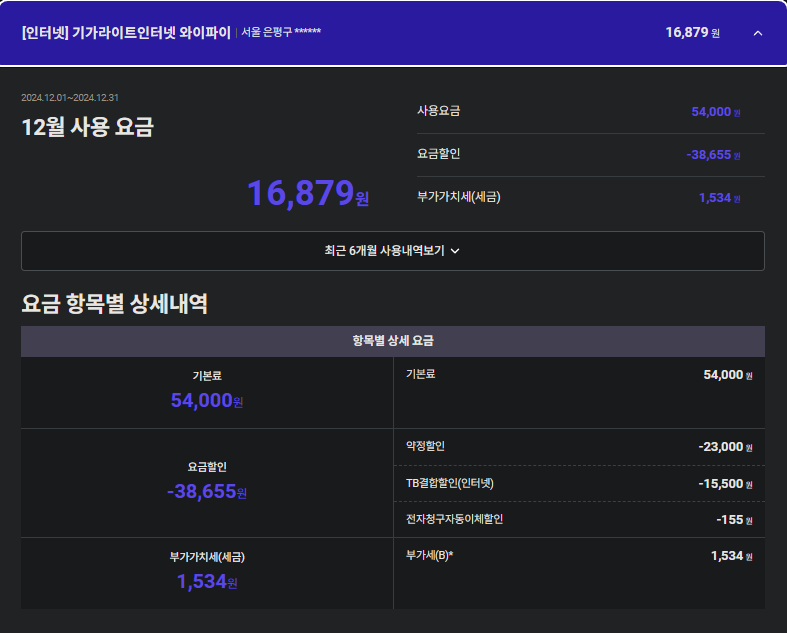Collapse the 기가라이트인터넷 와이파이 panel chevron
Screen dimensions: 787x633
pyautogui.click(x=757, y=33)
